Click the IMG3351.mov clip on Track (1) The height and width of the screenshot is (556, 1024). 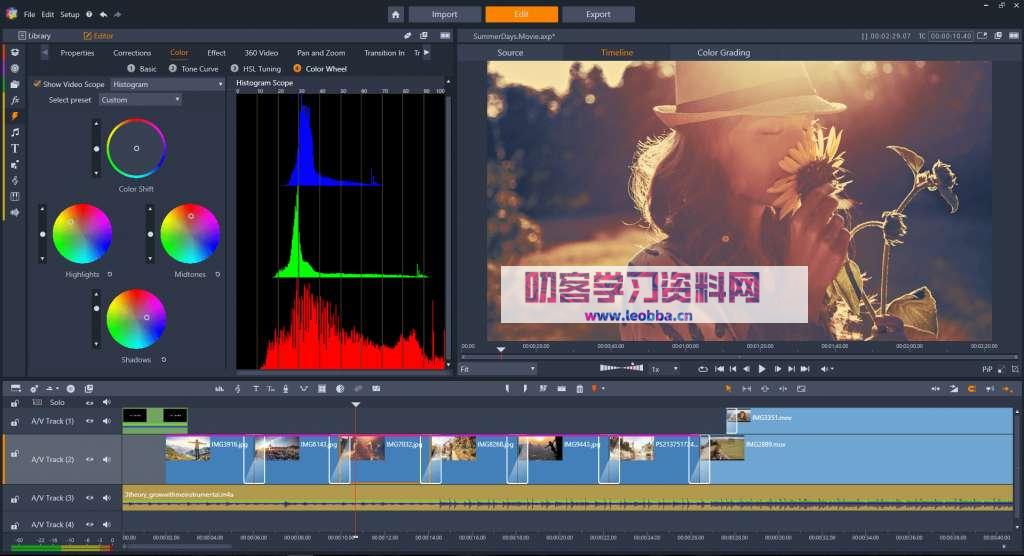[x=869, y=421]
